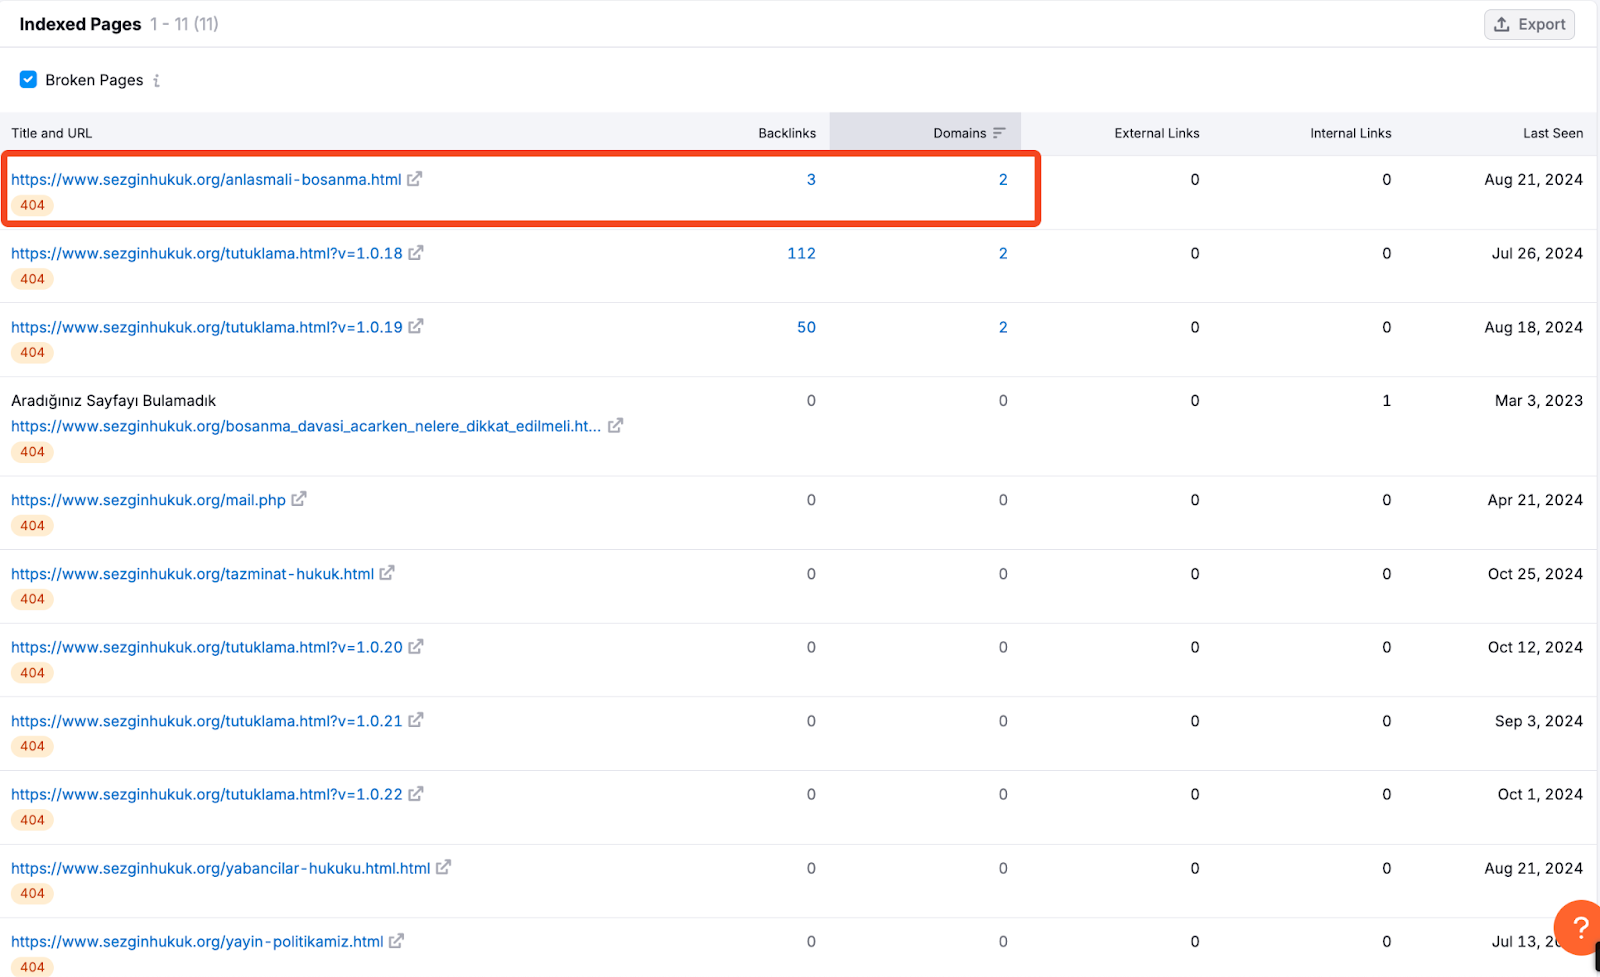
Task: Click the 'Mar 3, 2023' last seen date
Action: 1538,400
